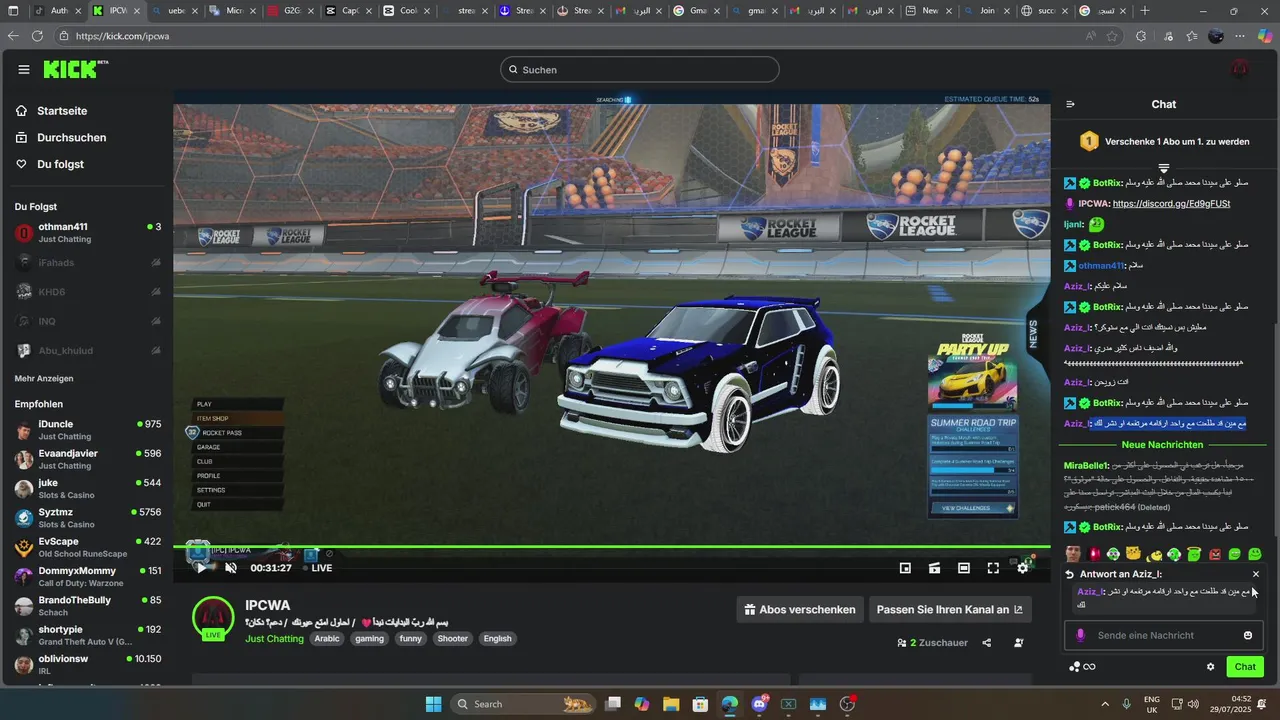Open IPCWA channel avatar
The width and height of the screenshot is (1280, 720).
tap(213, 617)
